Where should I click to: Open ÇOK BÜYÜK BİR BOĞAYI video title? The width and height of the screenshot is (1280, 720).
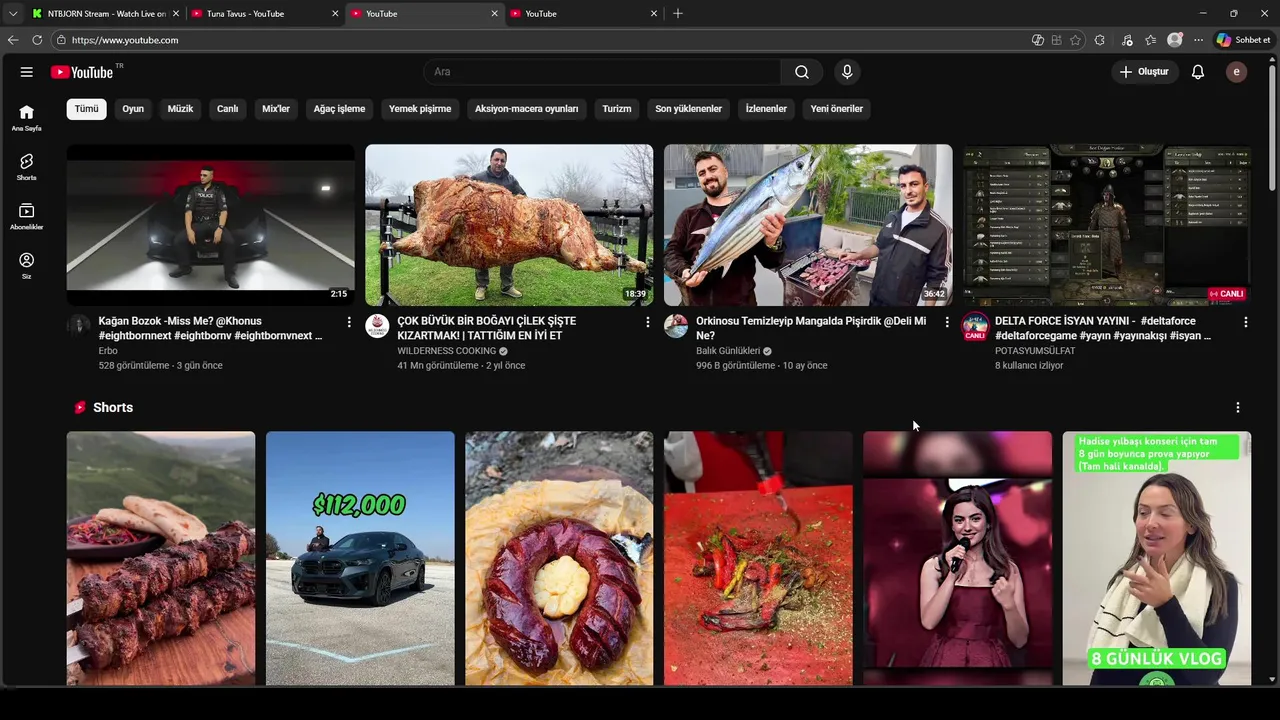click(487, 328)
